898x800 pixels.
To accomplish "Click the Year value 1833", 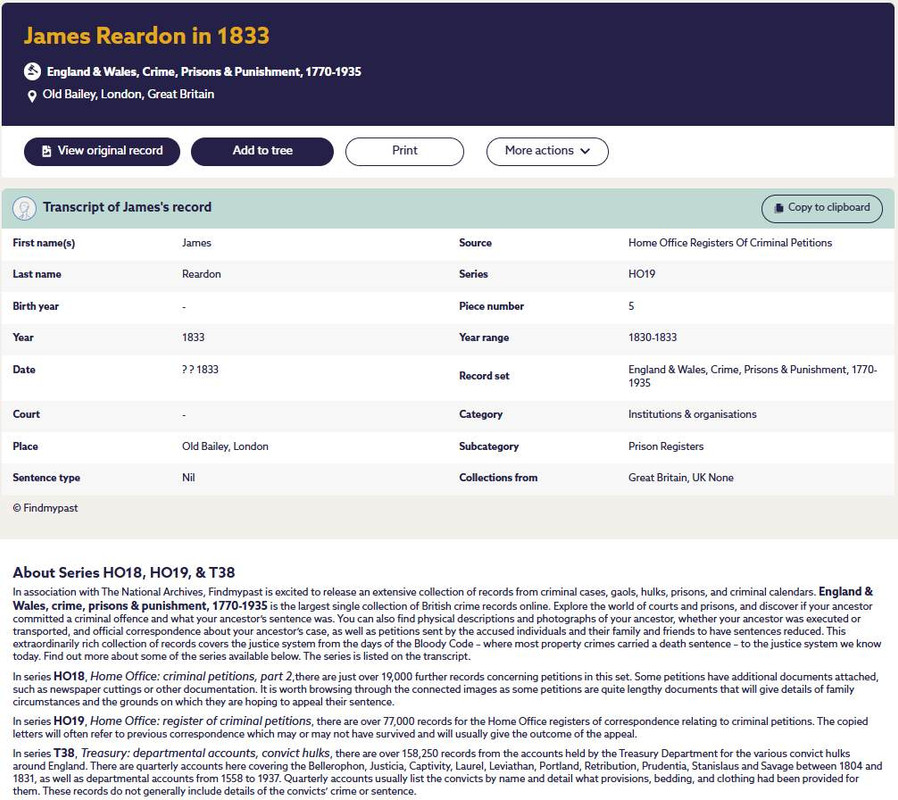I will coord(193,337).
